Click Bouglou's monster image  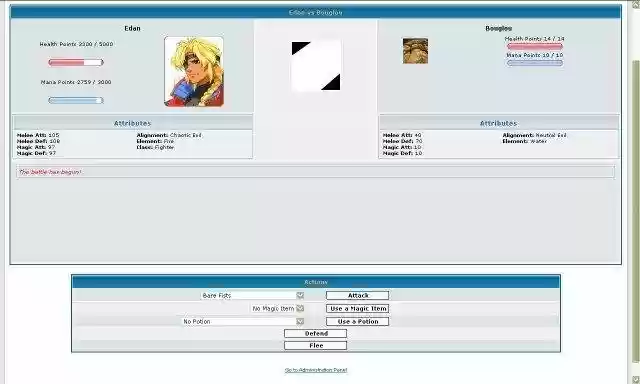(x=416, y=51)
